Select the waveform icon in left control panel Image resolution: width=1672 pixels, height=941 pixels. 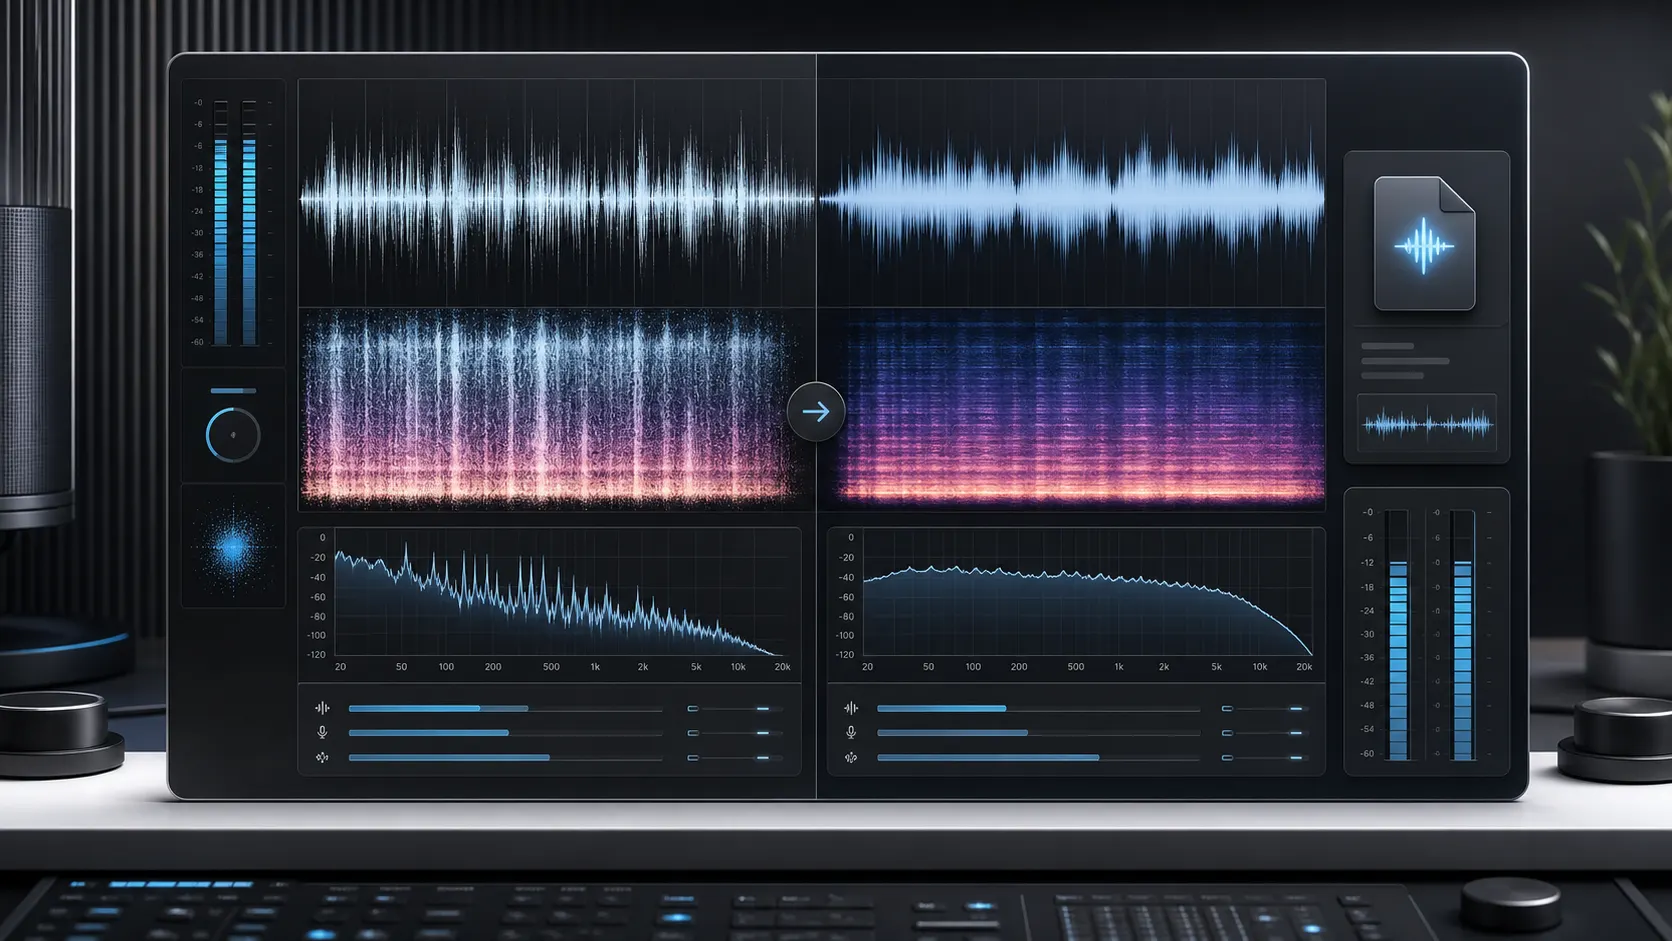click(x=322, y=708)
